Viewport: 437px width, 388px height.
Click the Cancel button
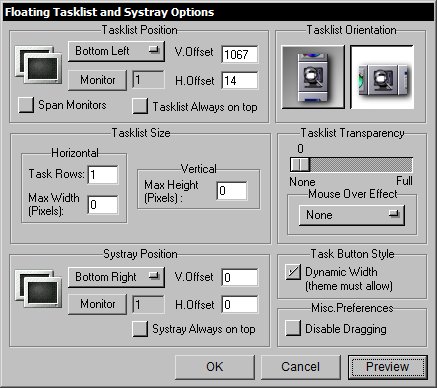point(301,367)
